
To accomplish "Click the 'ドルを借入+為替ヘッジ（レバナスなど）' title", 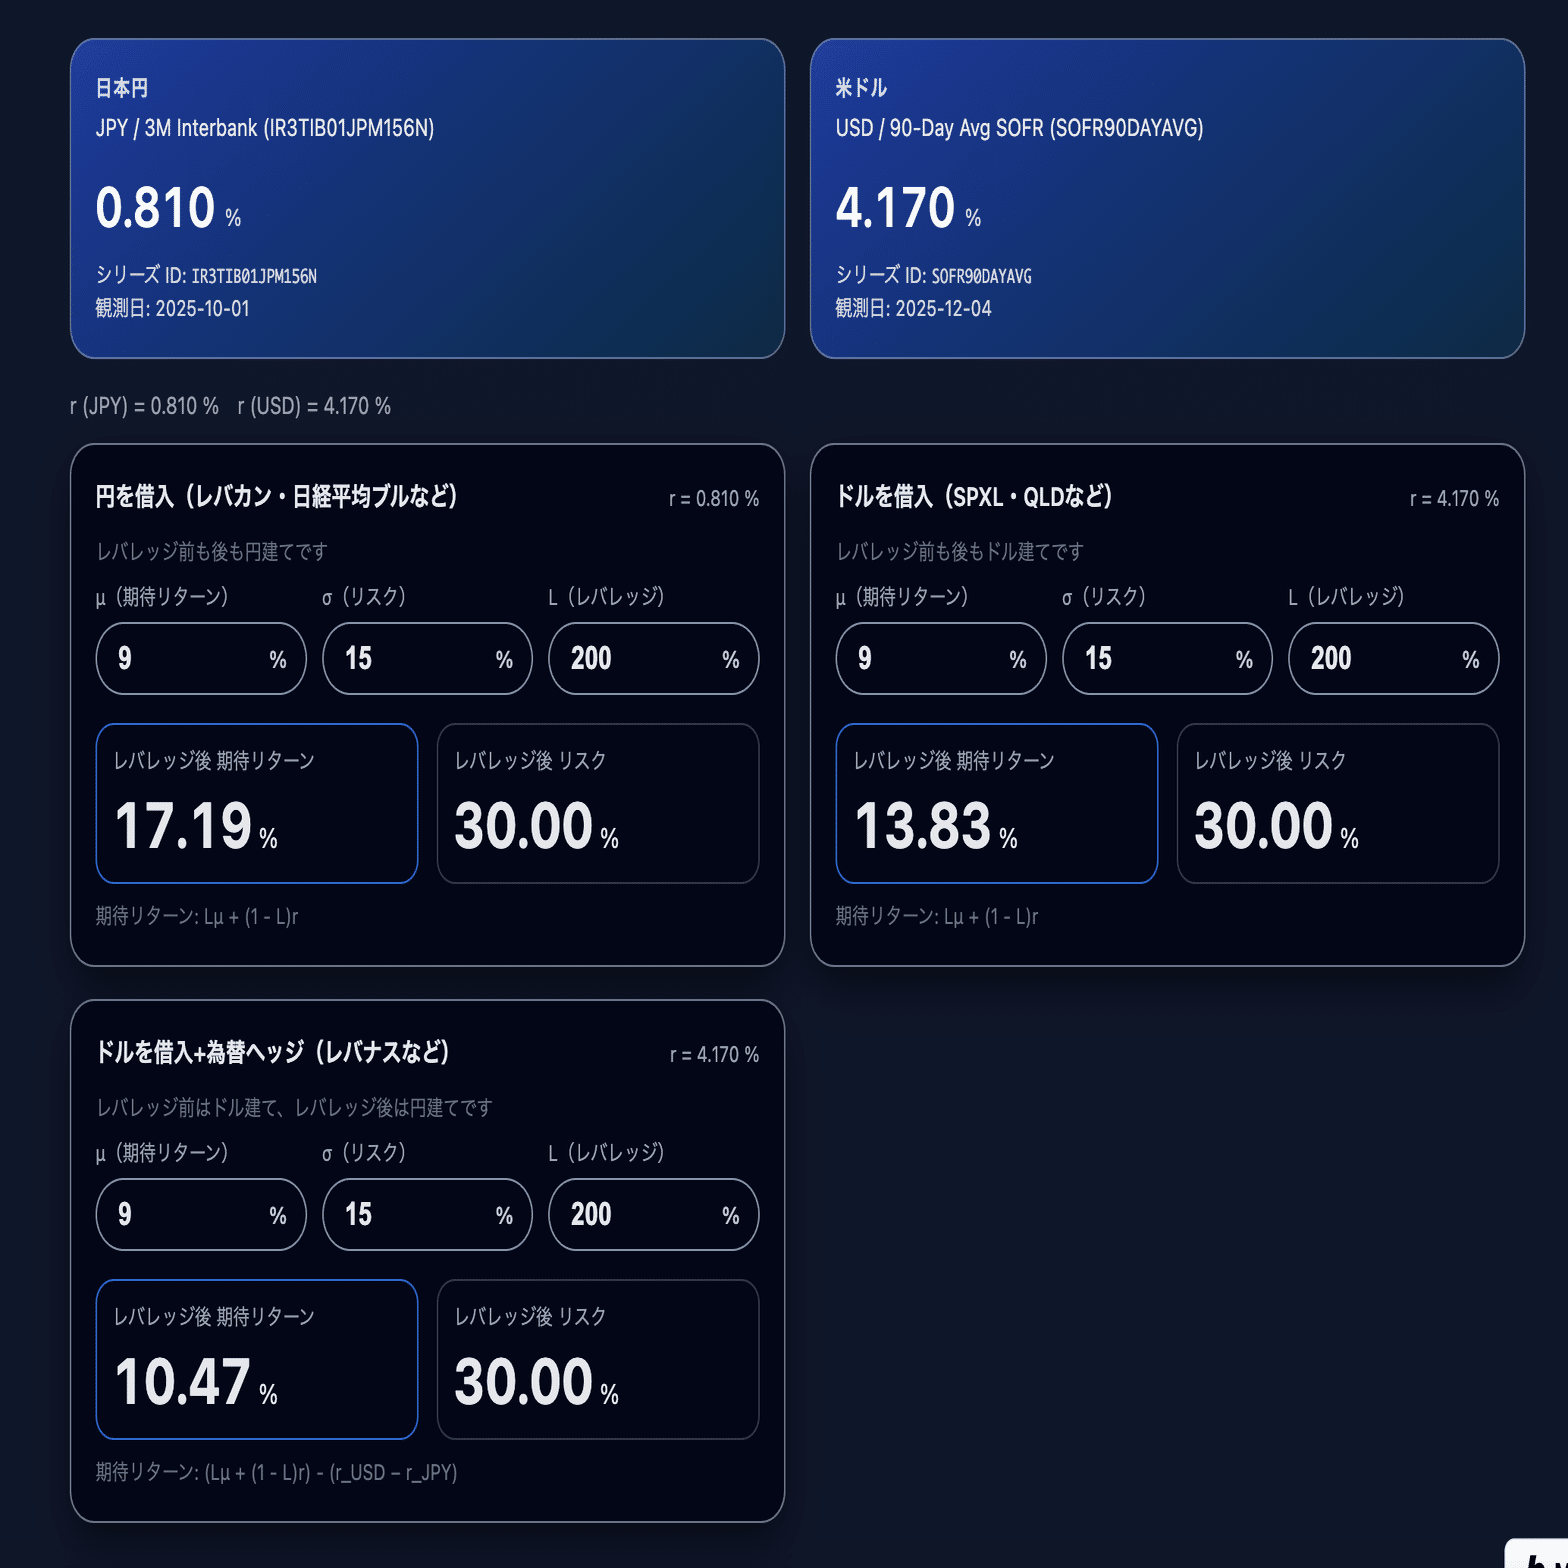I will pyautogui.click(x=273, y=1052).
